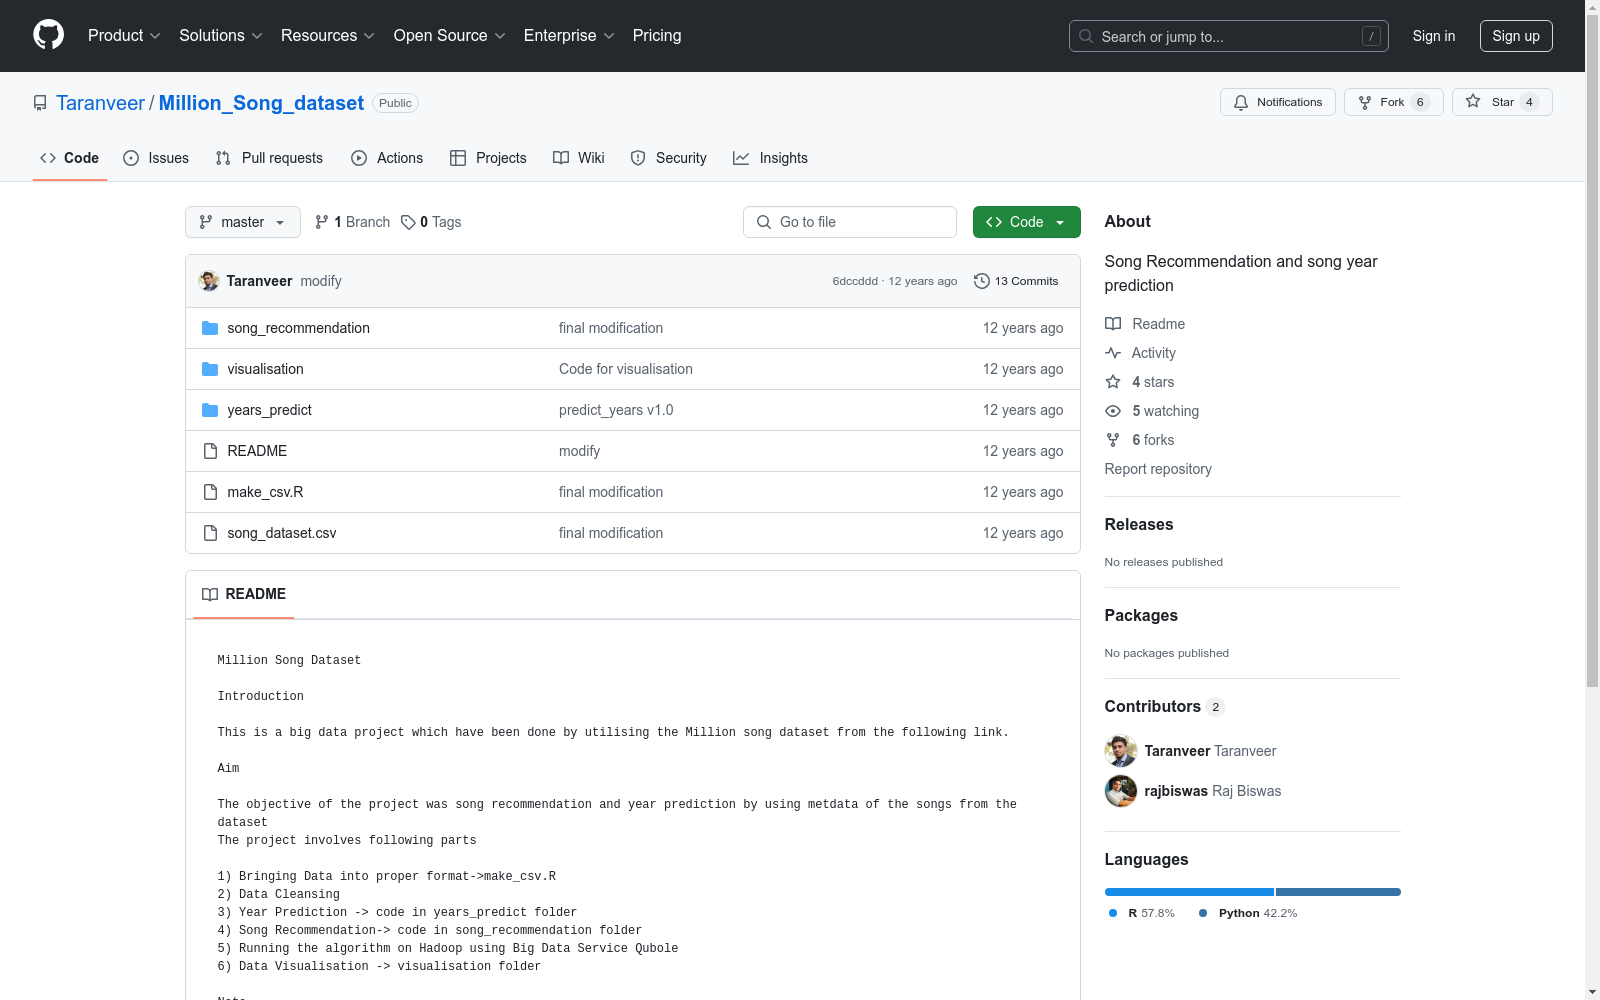
Task: Open the Releases heading link
Action: [1139, 524]
